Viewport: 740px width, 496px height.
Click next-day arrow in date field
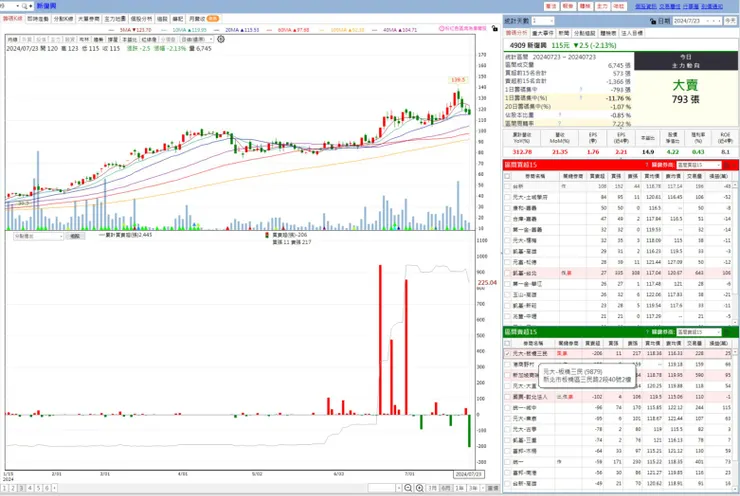[x=719, y=21]
